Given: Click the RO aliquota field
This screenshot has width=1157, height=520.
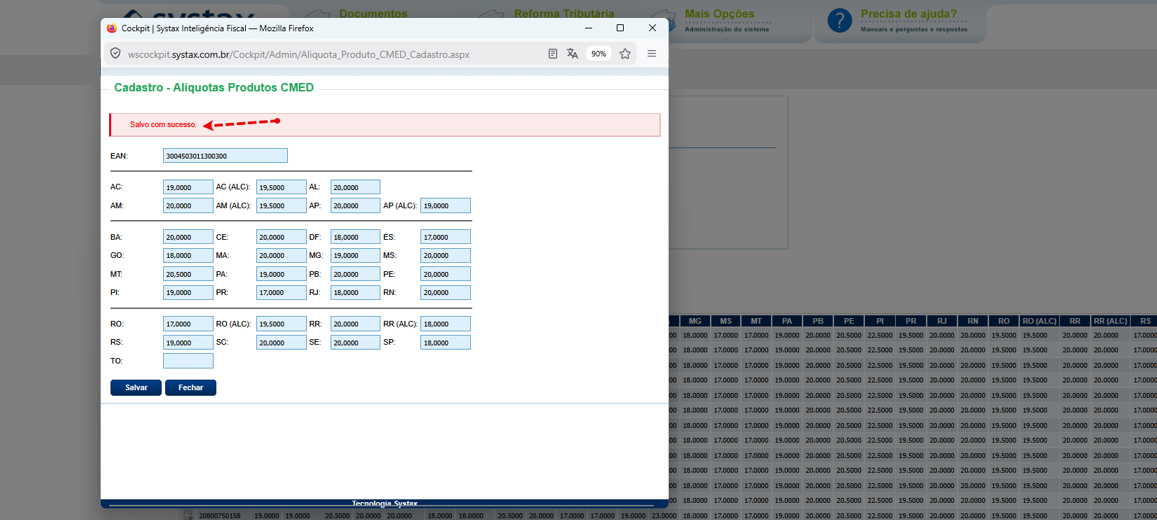Looking at the screenshot, I should point(188,324).
